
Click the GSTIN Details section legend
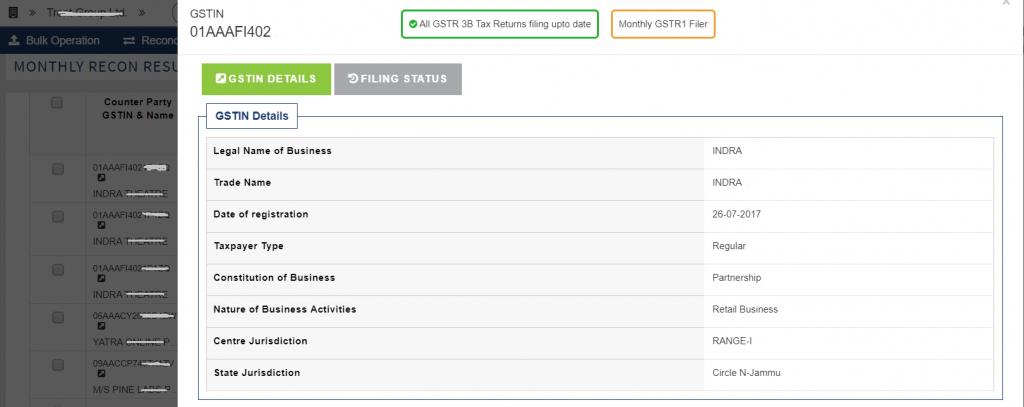point(252,116)
